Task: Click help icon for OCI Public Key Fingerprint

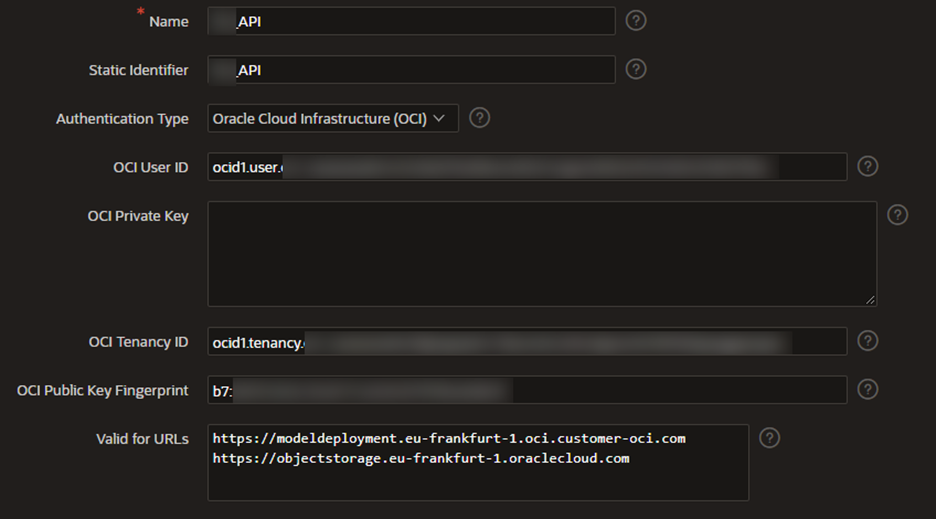Action: click(867, 389)
